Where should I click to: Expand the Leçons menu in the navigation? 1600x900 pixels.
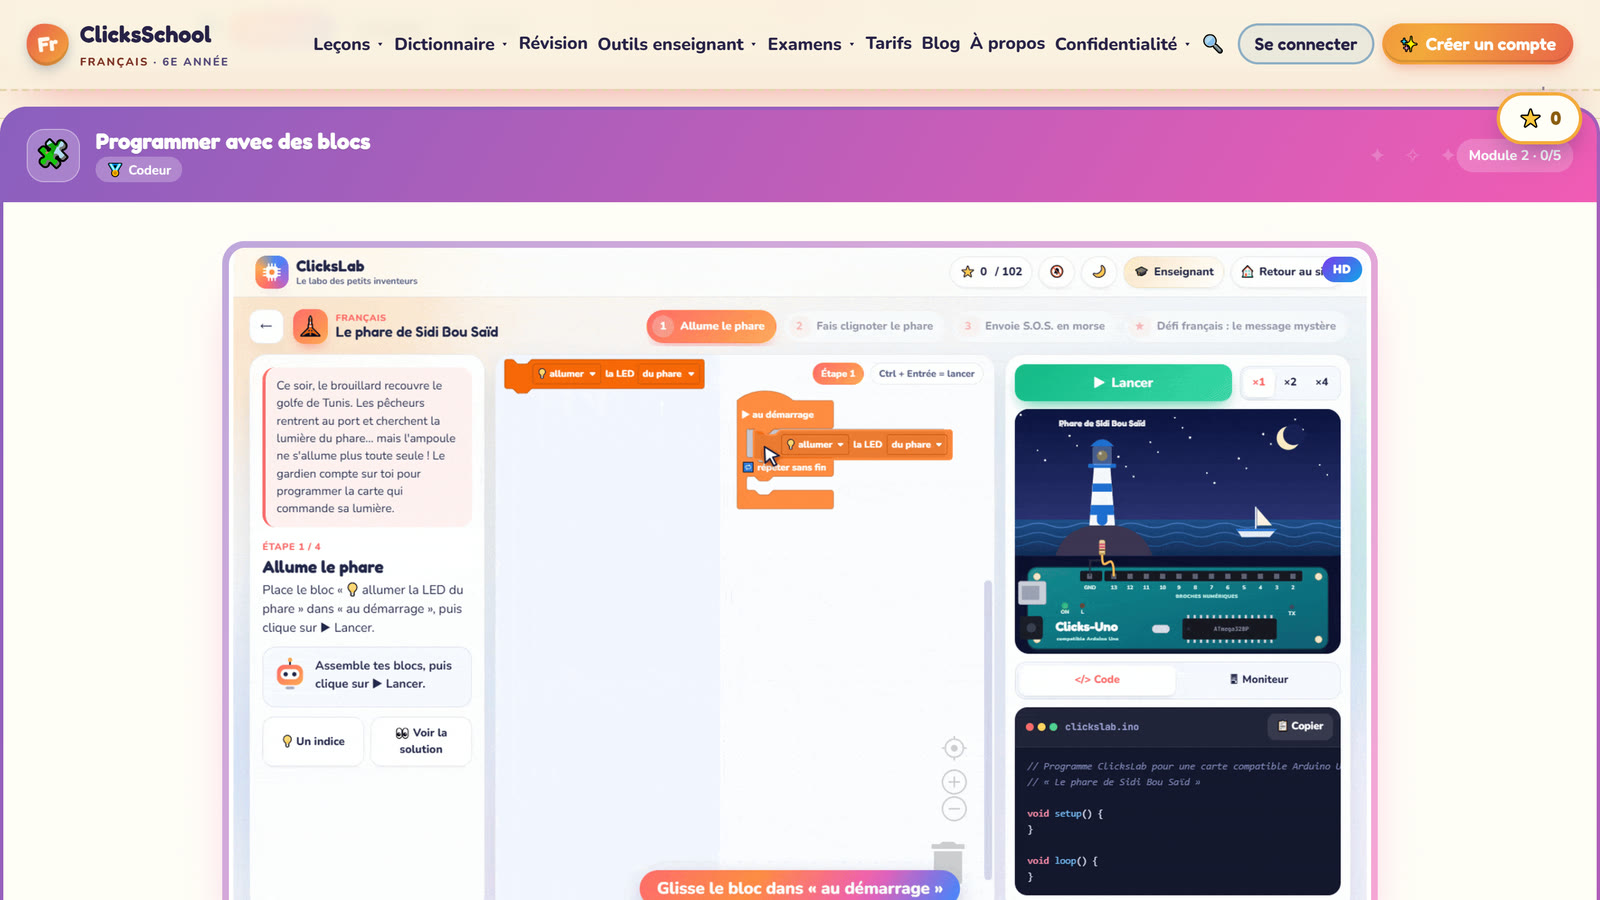pos(348,44)
